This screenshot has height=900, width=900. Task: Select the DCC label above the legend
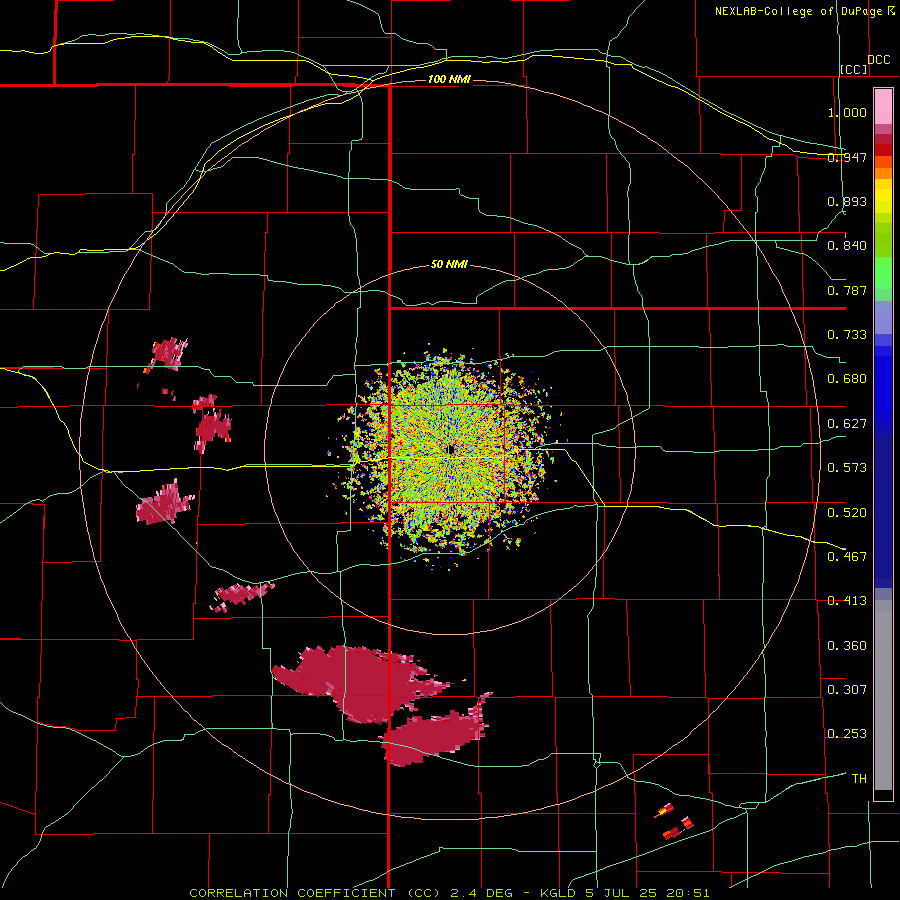point(878,60)
